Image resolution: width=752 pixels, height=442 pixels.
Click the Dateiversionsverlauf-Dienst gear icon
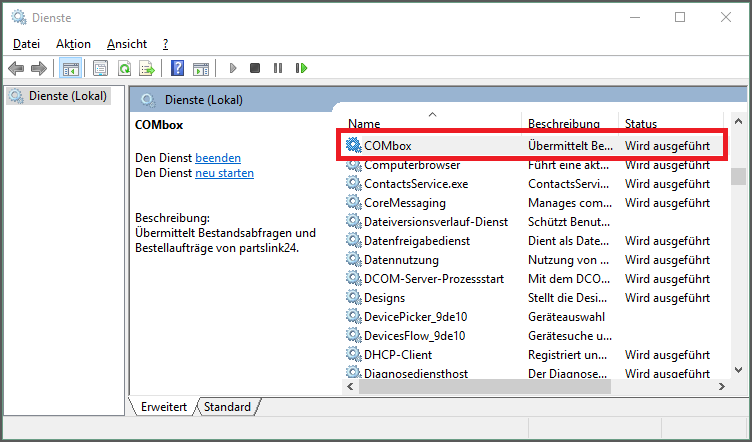tap(353, 221)
